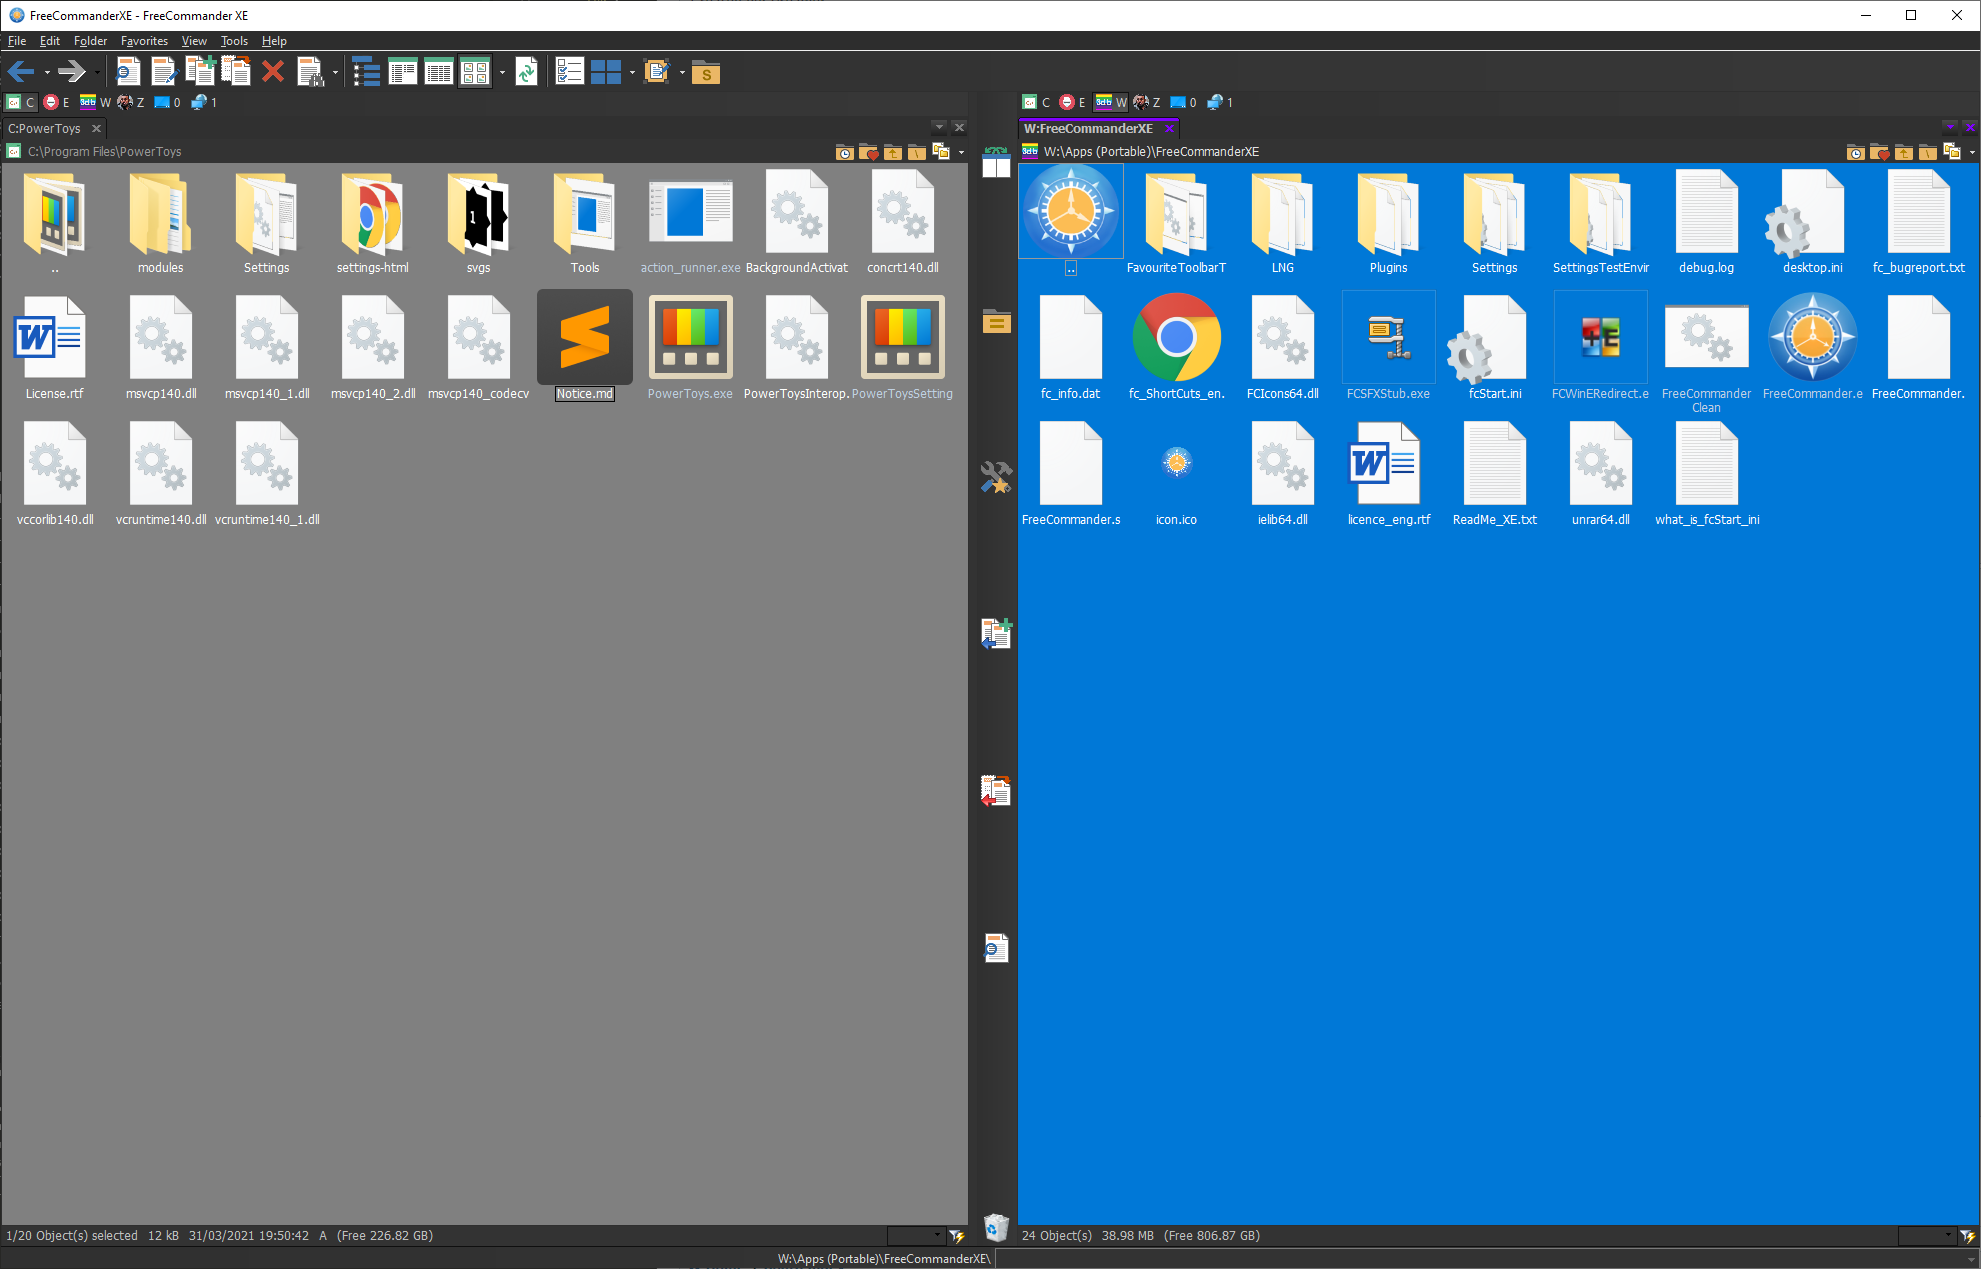Select drive E in left drive bar
Viewport: 1981px width, 1269px height.
coord(56,102)
